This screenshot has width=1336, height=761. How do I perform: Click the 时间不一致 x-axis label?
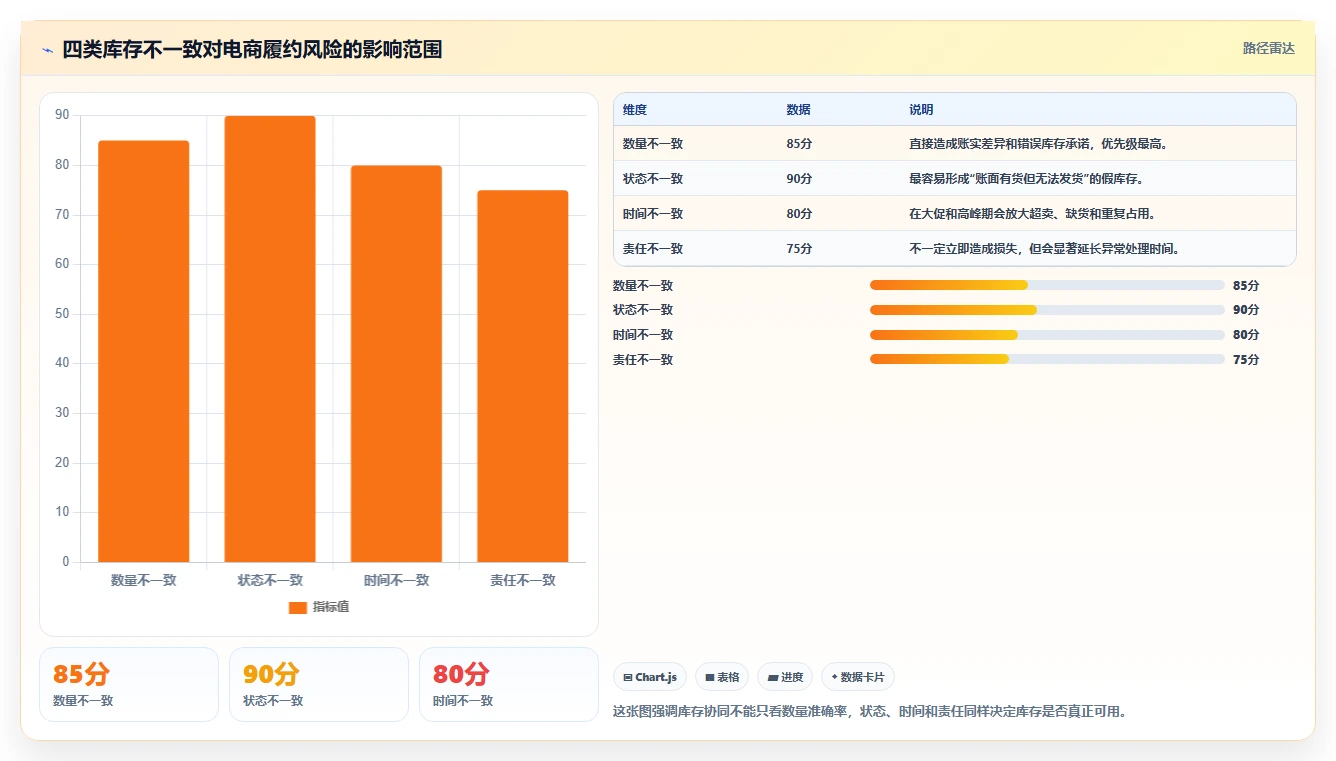pos(396,580)
